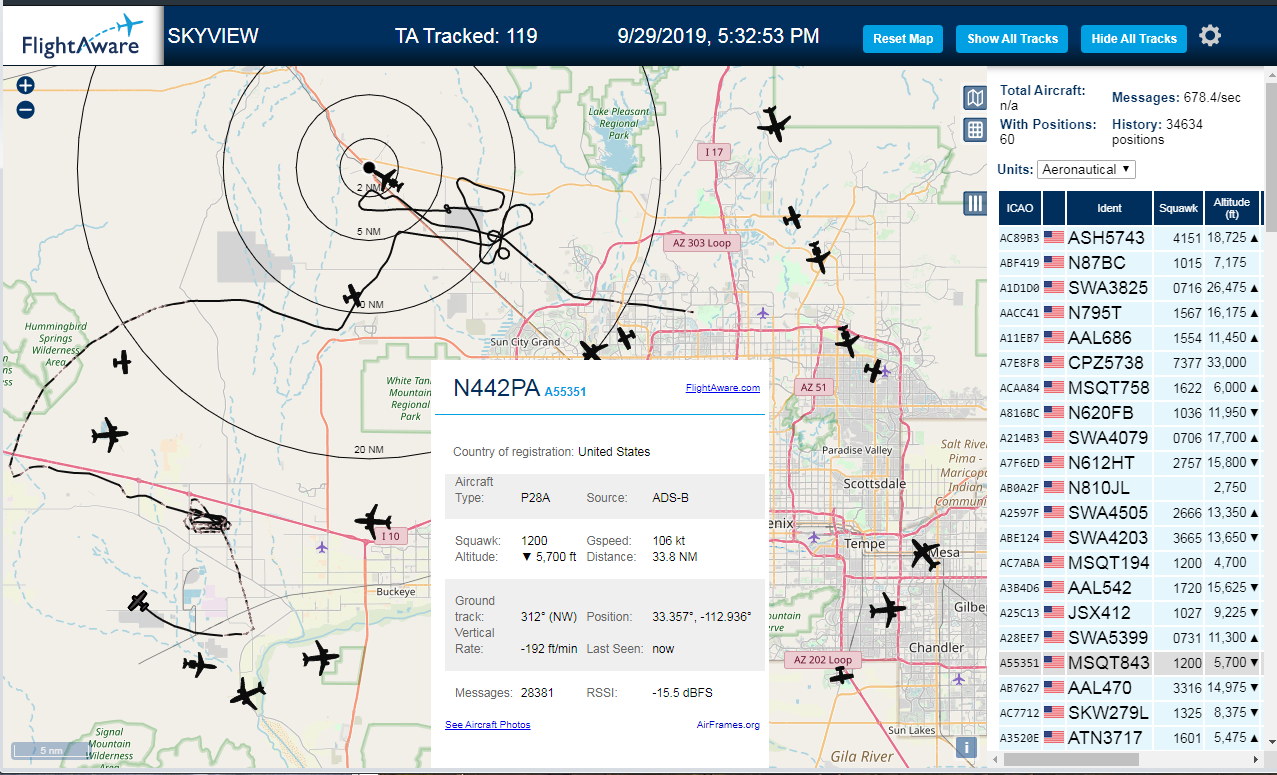Click US flag in N87BC row
This screenshot has height=775, width=1277.
coord(1054,263)
